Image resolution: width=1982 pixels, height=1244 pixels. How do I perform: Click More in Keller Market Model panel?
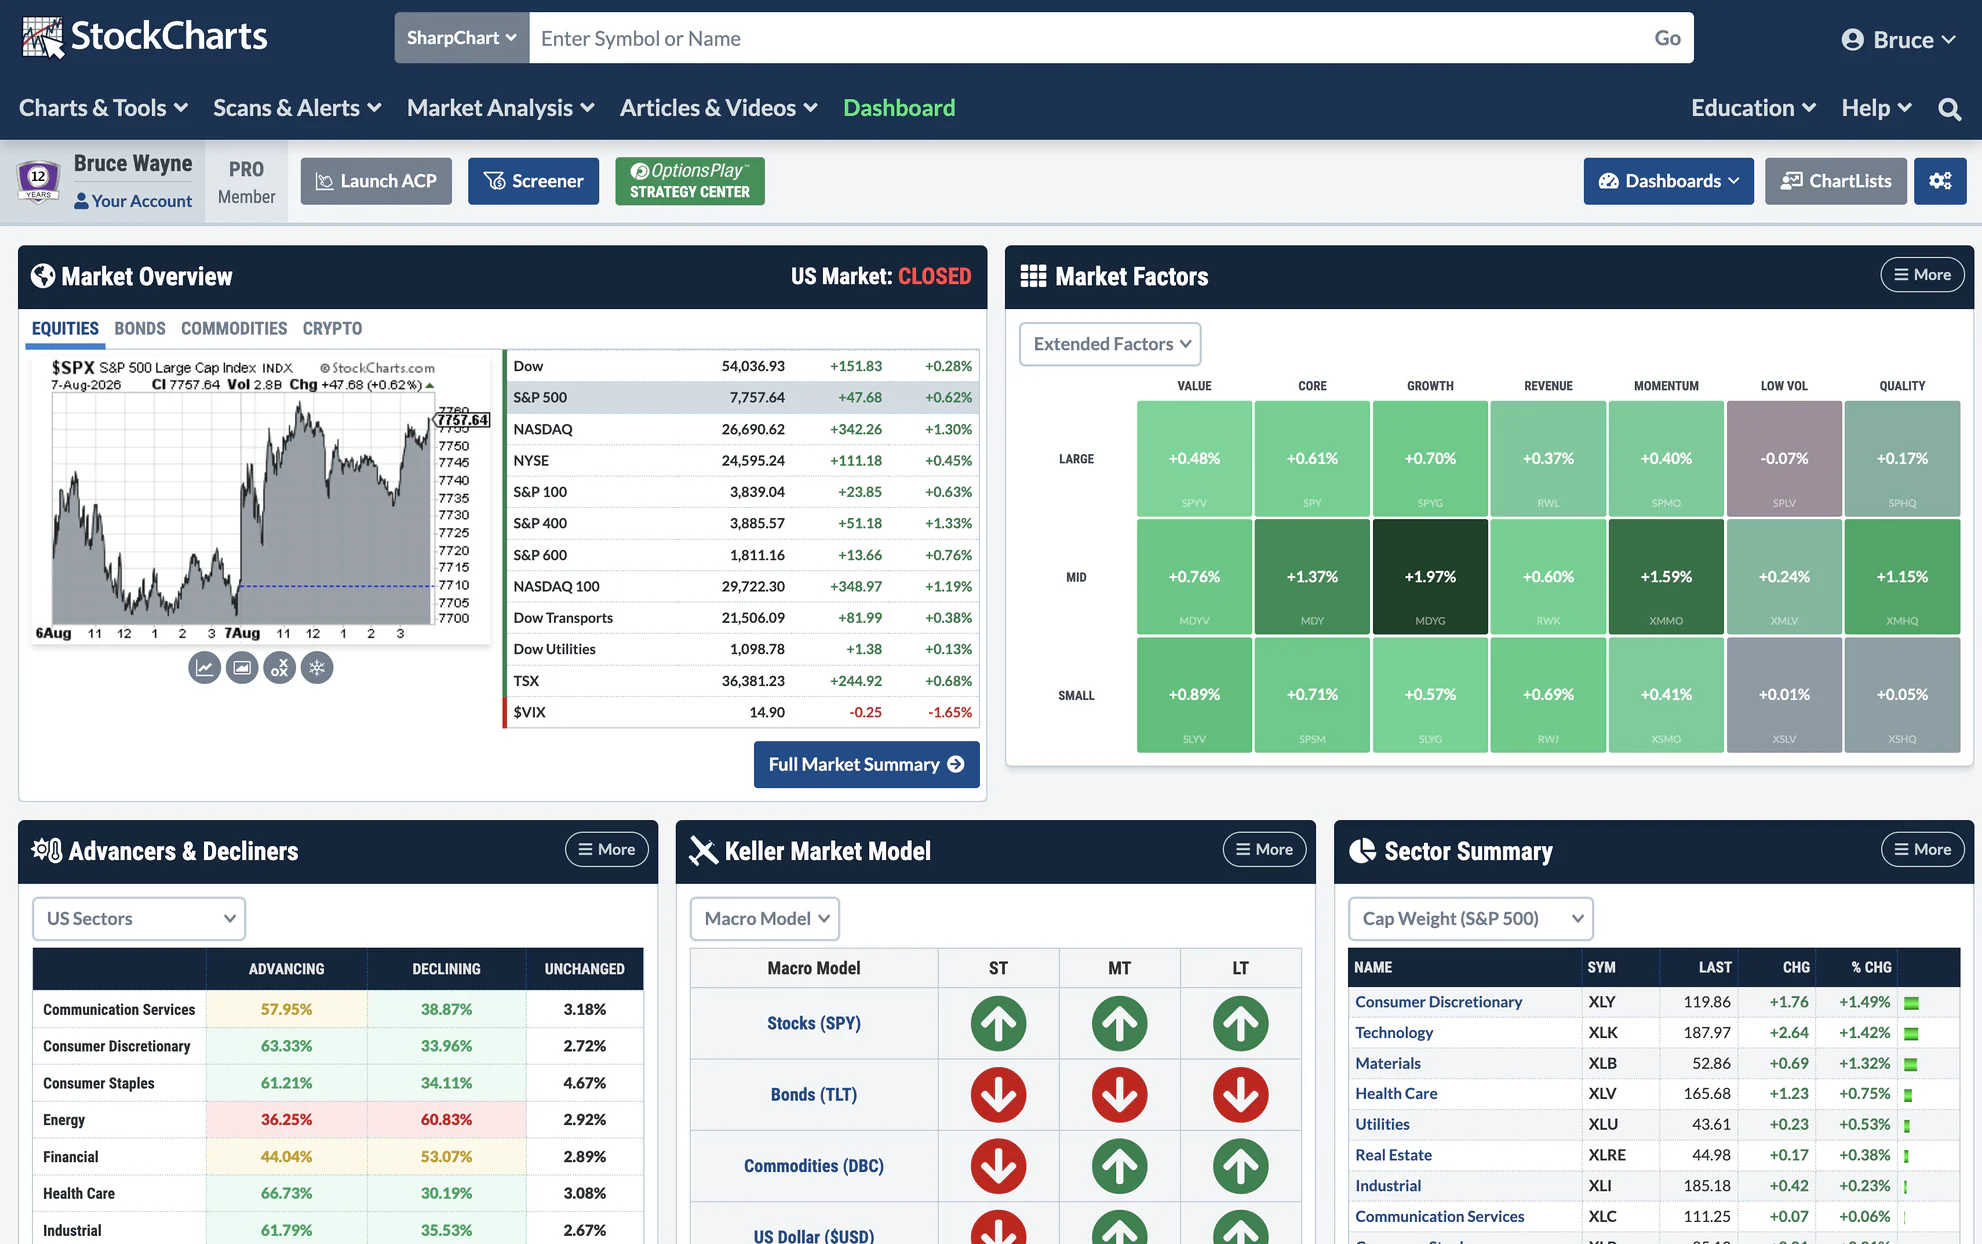tap(1264, 849)
